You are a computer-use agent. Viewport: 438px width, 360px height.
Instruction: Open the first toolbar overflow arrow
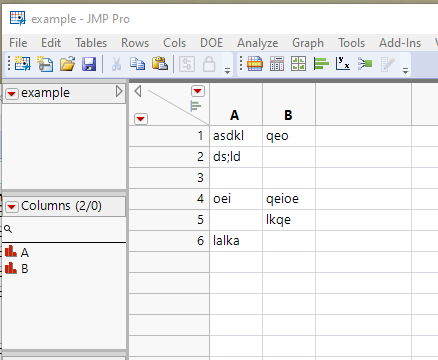coord(228,71)
